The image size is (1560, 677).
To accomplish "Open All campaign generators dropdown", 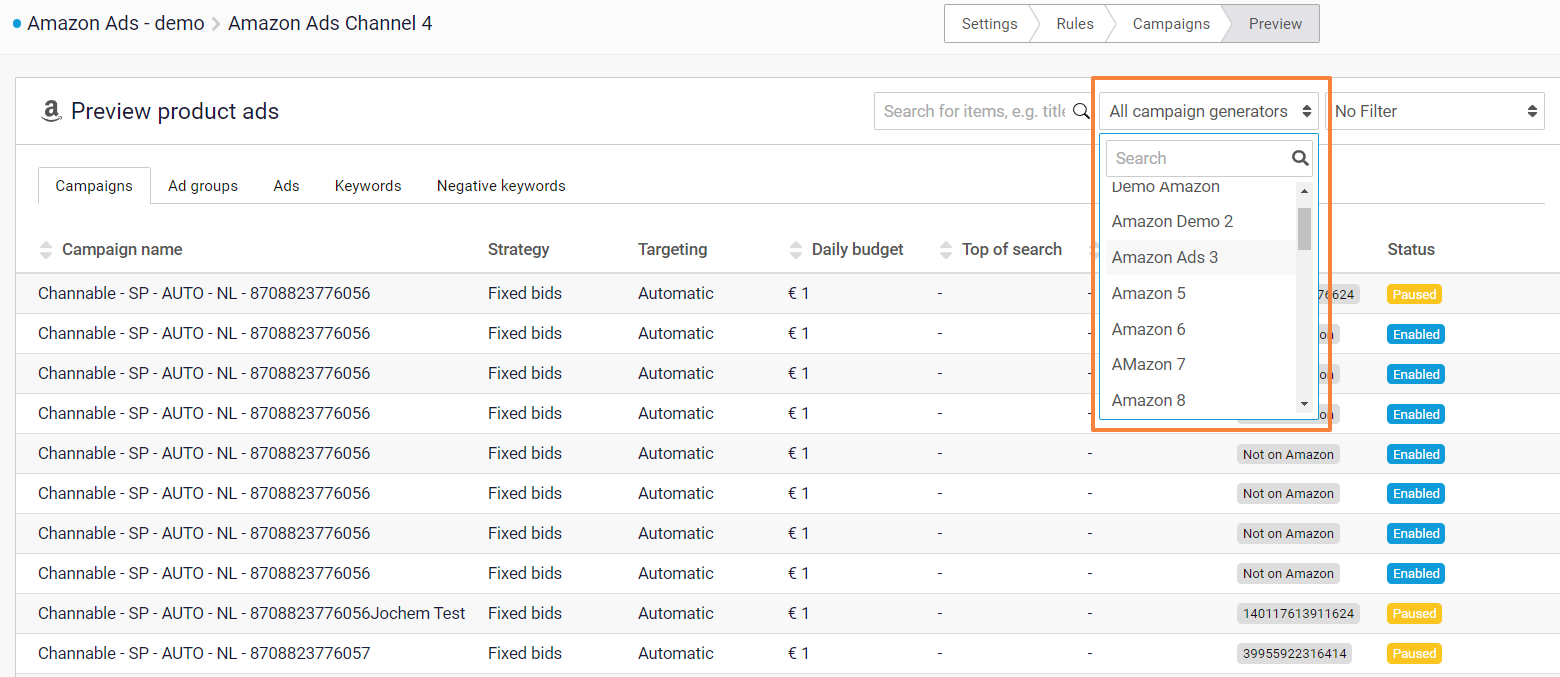I will coord(1209,111).
